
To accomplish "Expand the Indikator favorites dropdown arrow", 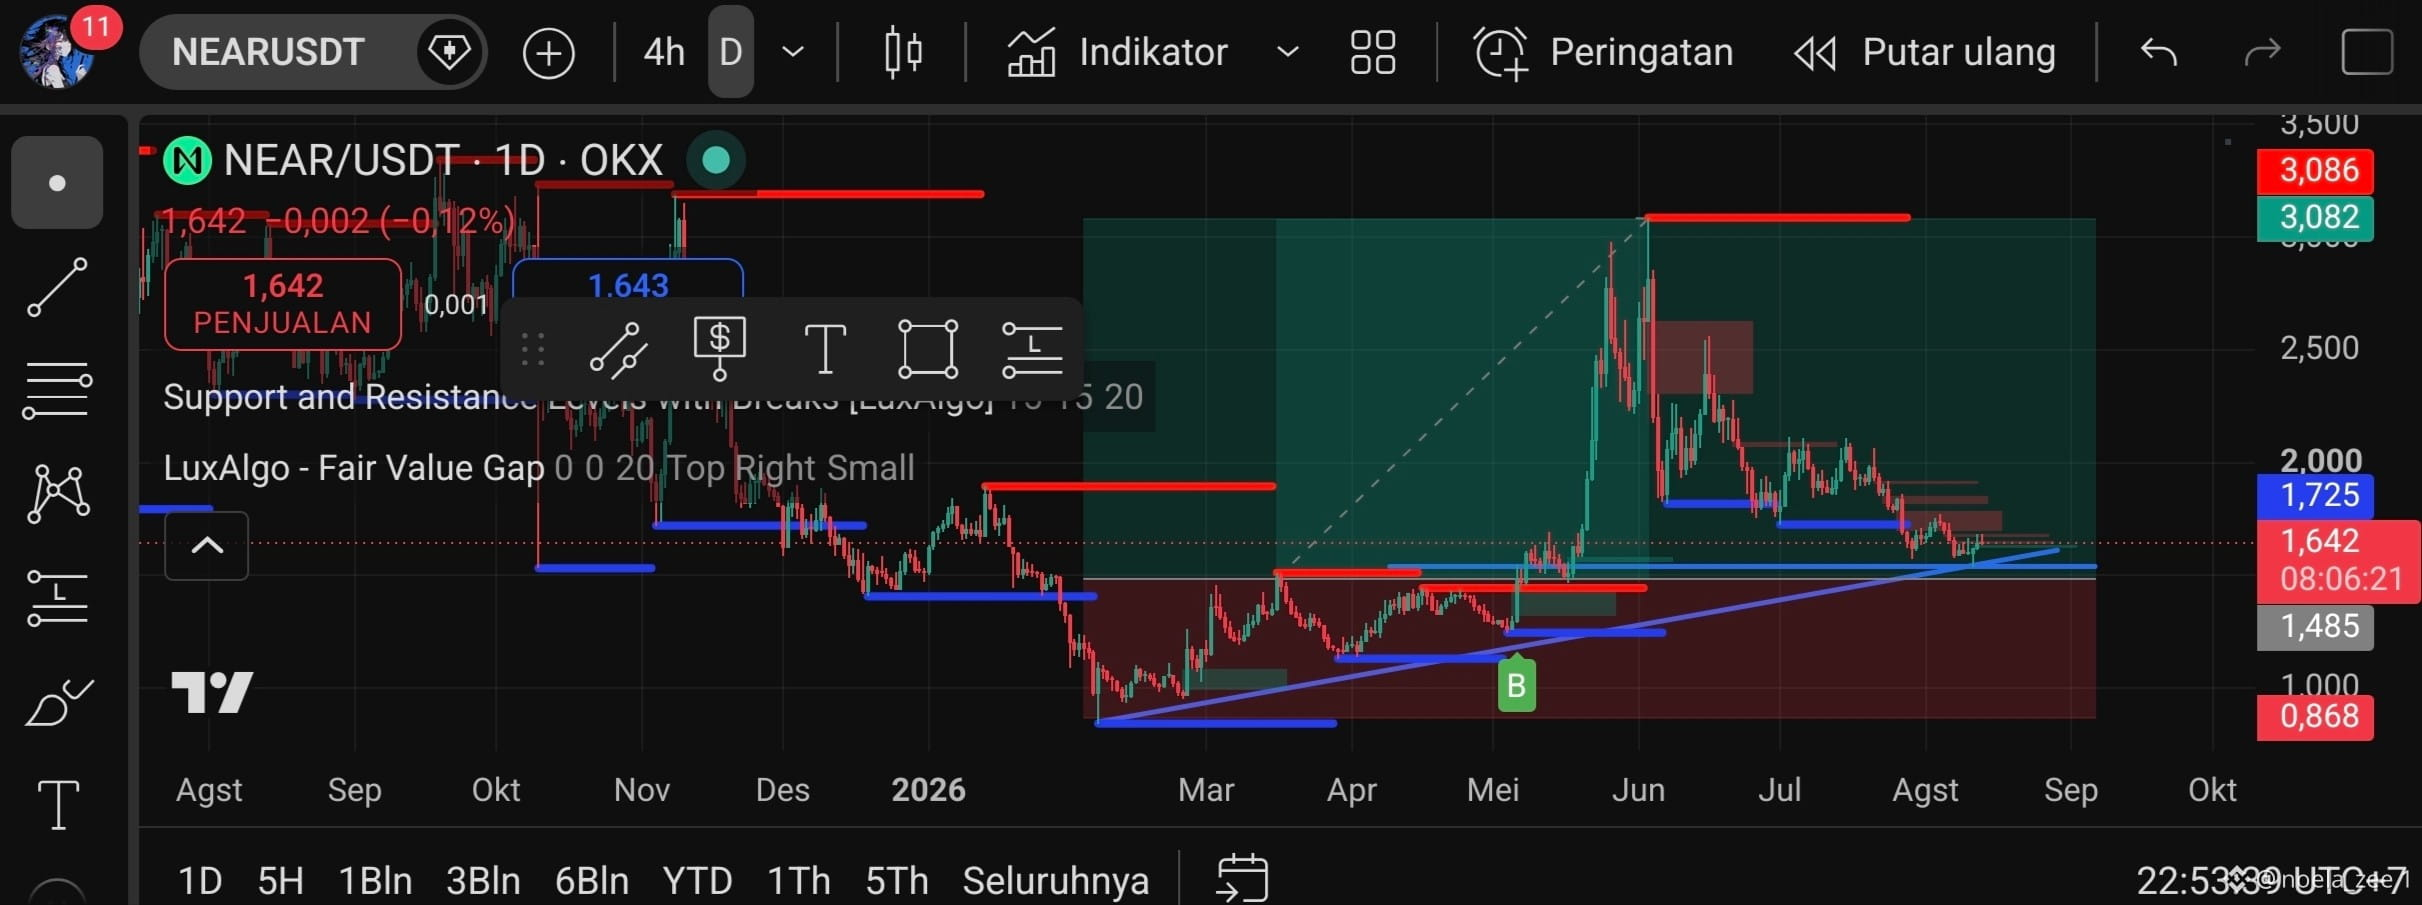I will [1288, 52].
